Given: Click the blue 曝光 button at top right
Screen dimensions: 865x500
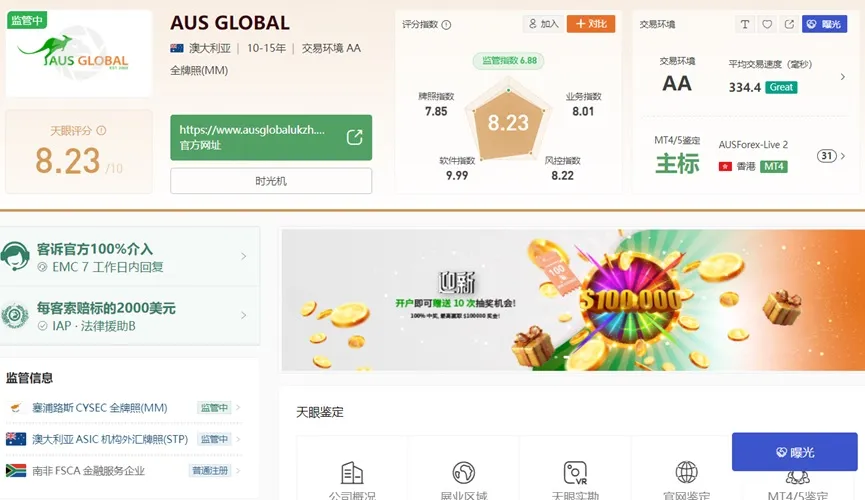Looking at the screenshot, I should tap(824, 24).
